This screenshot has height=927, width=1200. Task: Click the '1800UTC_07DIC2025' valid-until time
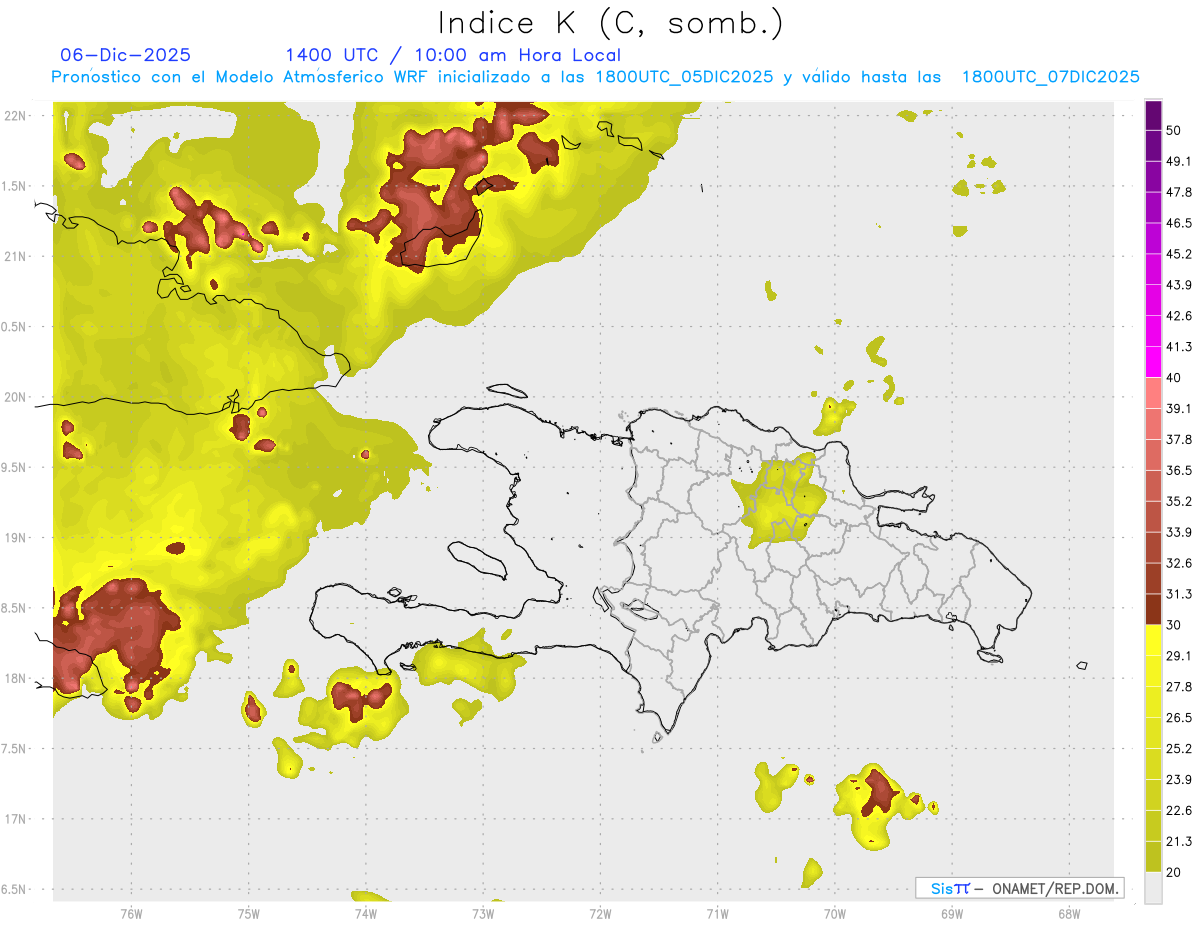(1050, 77)
